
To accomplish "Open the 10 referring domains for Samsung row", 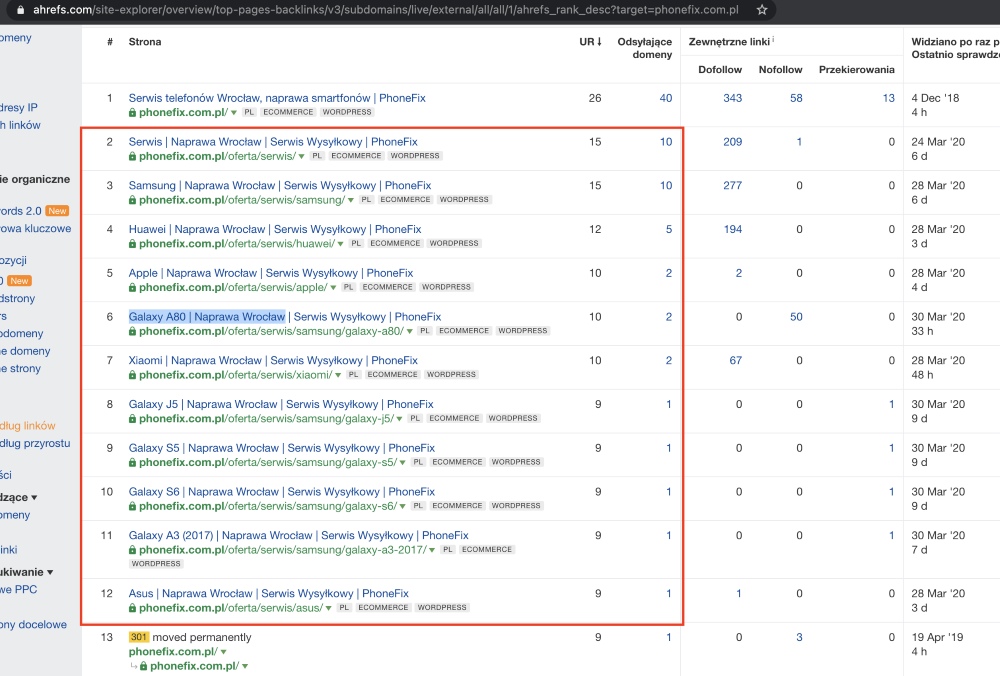I will click(x=666, y=186).
